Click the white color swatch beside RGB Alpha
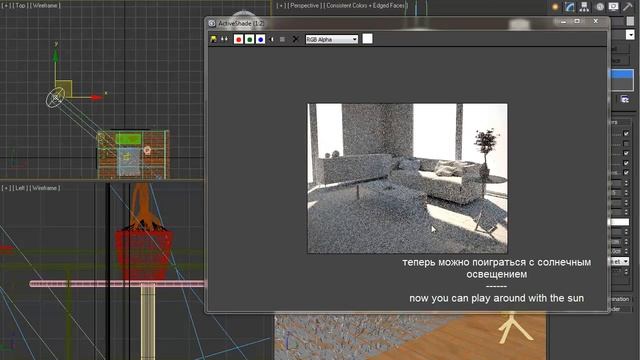 click(367, 39)
